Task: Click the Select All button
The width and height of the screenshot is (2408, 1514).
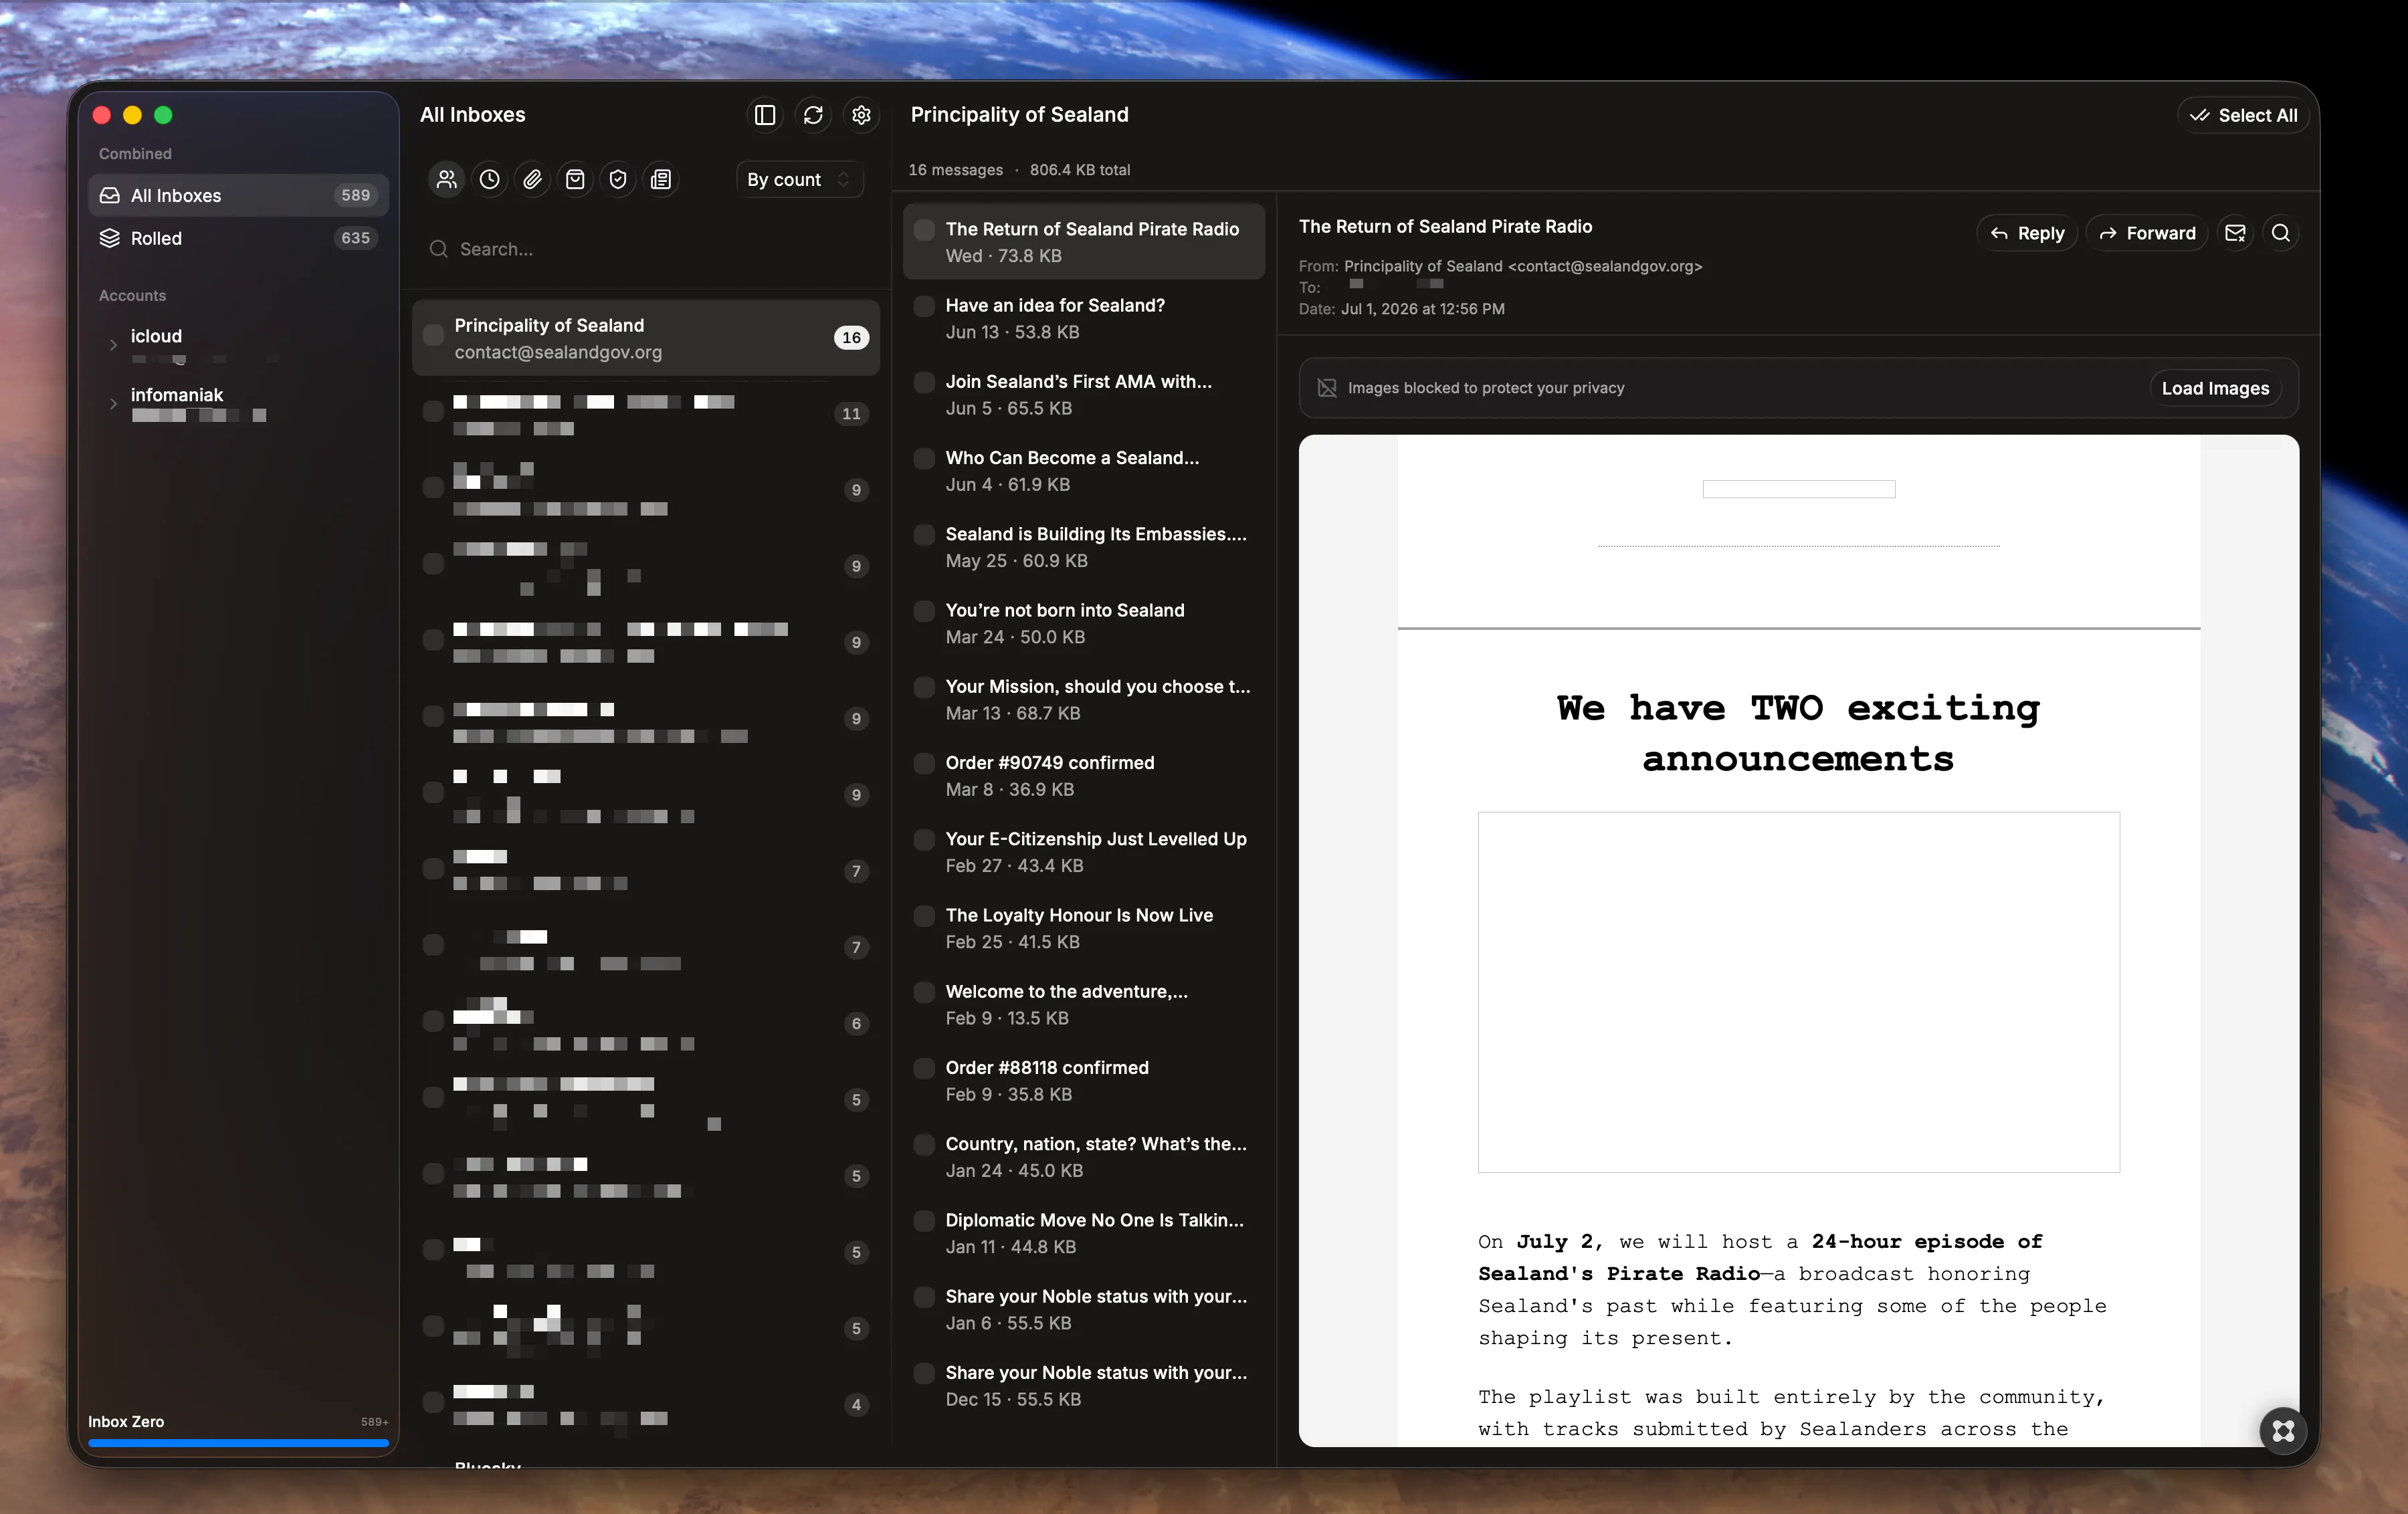Action: [2243, 116]
